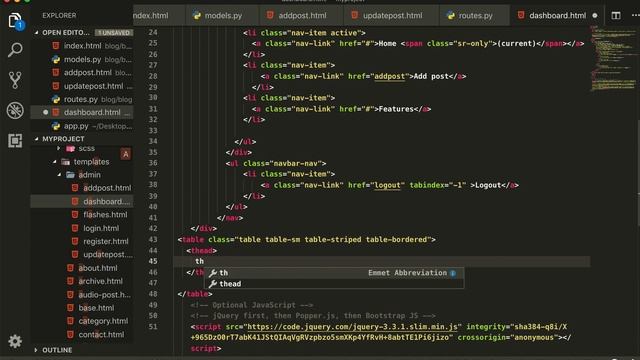Viewport: 640px width, 360px height.
Task: Split the editor to the right
Action: coord(616,16)
